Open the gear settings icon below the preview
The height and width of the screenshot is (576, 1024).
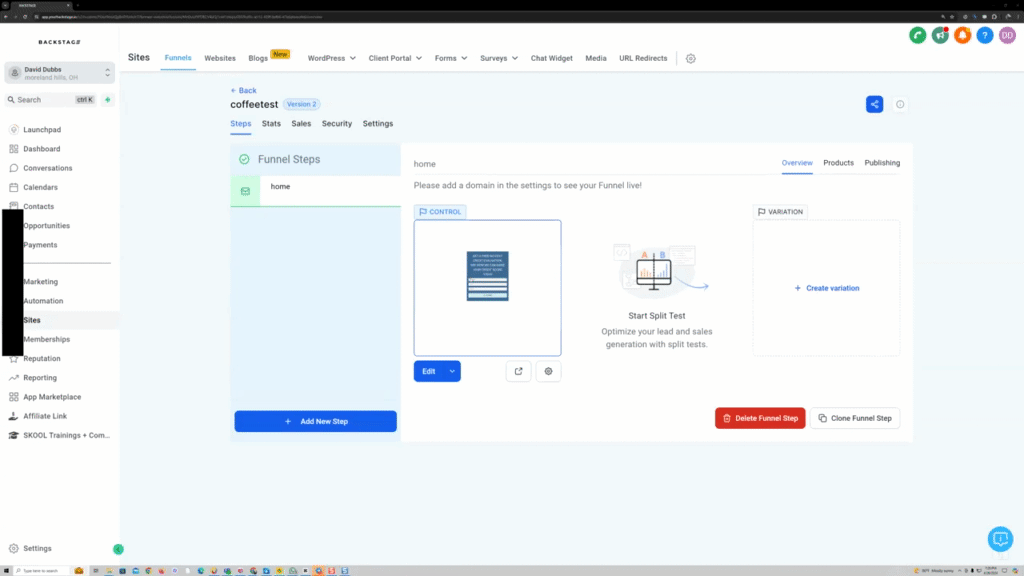(x=548, y=371)
